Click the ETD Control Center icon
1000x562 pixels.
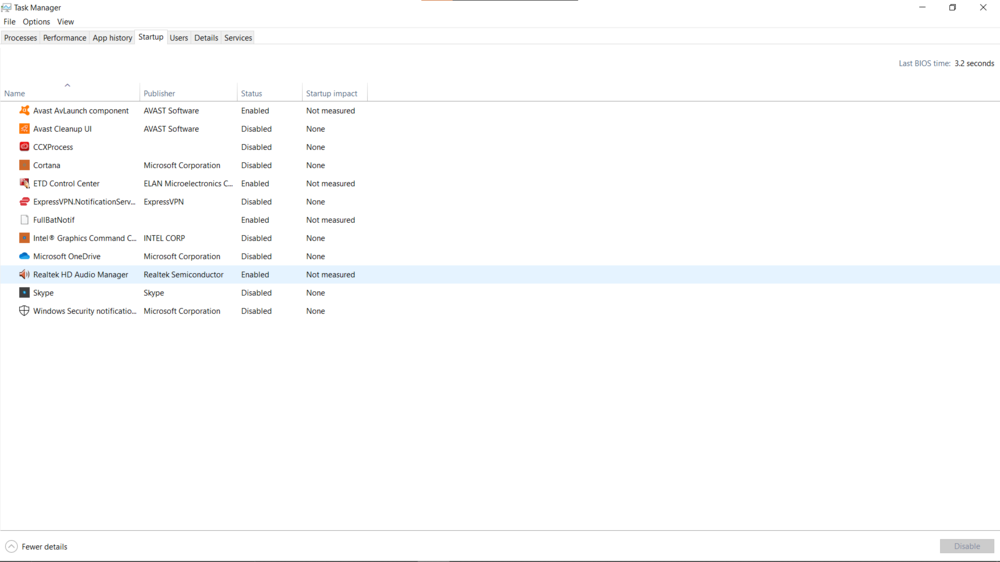[x=24, y=184]
